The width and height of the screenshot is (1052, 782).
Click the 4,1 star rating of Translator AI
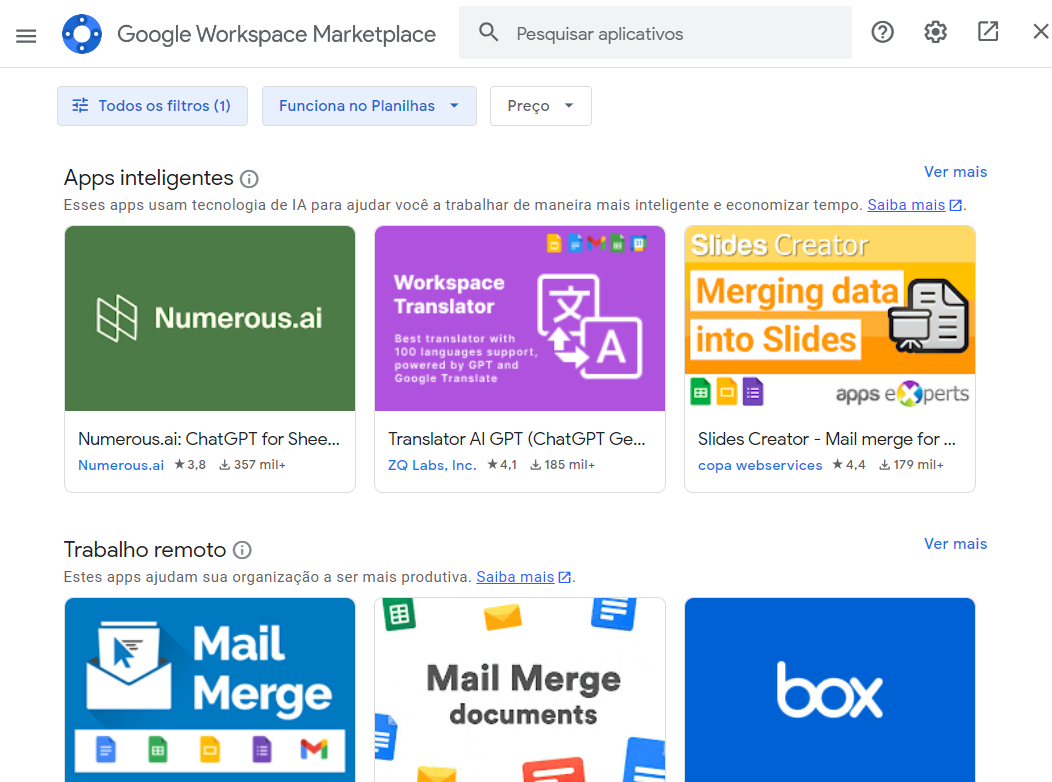[x=502, y=465]
